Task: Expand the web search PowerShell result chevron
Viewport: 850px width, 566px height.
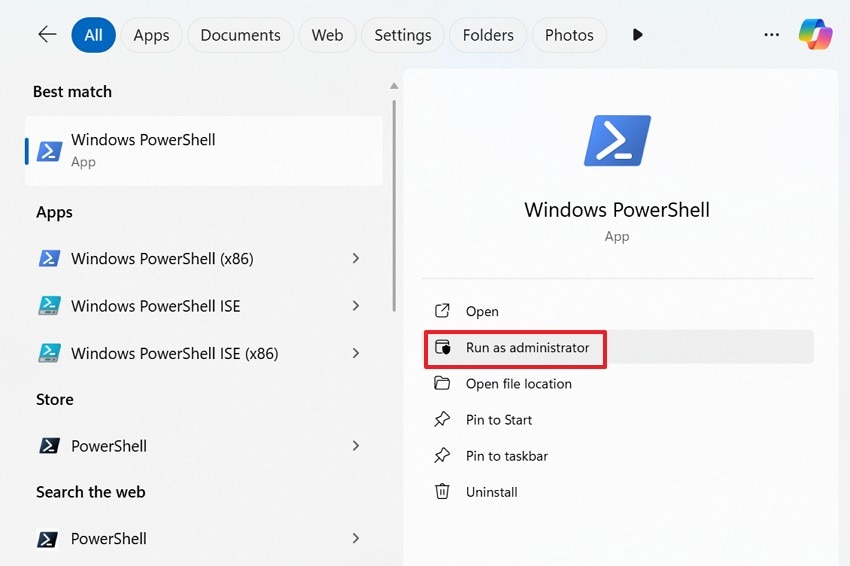Action: 356,538
